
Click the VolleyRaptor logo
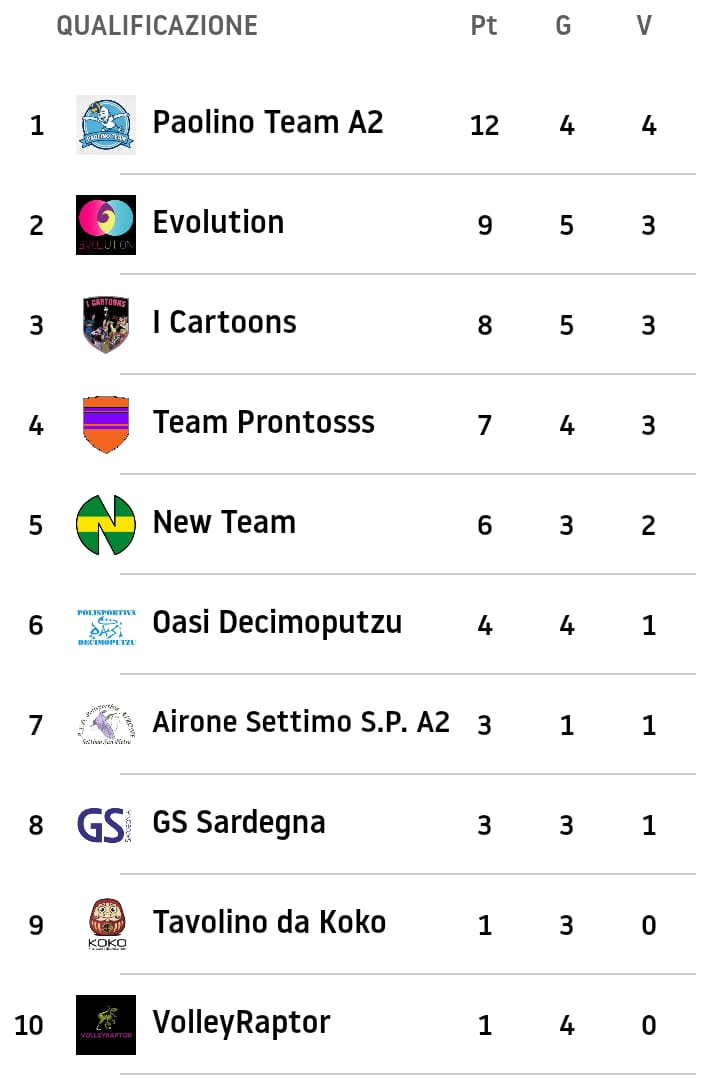click(x=106, y=1025)
